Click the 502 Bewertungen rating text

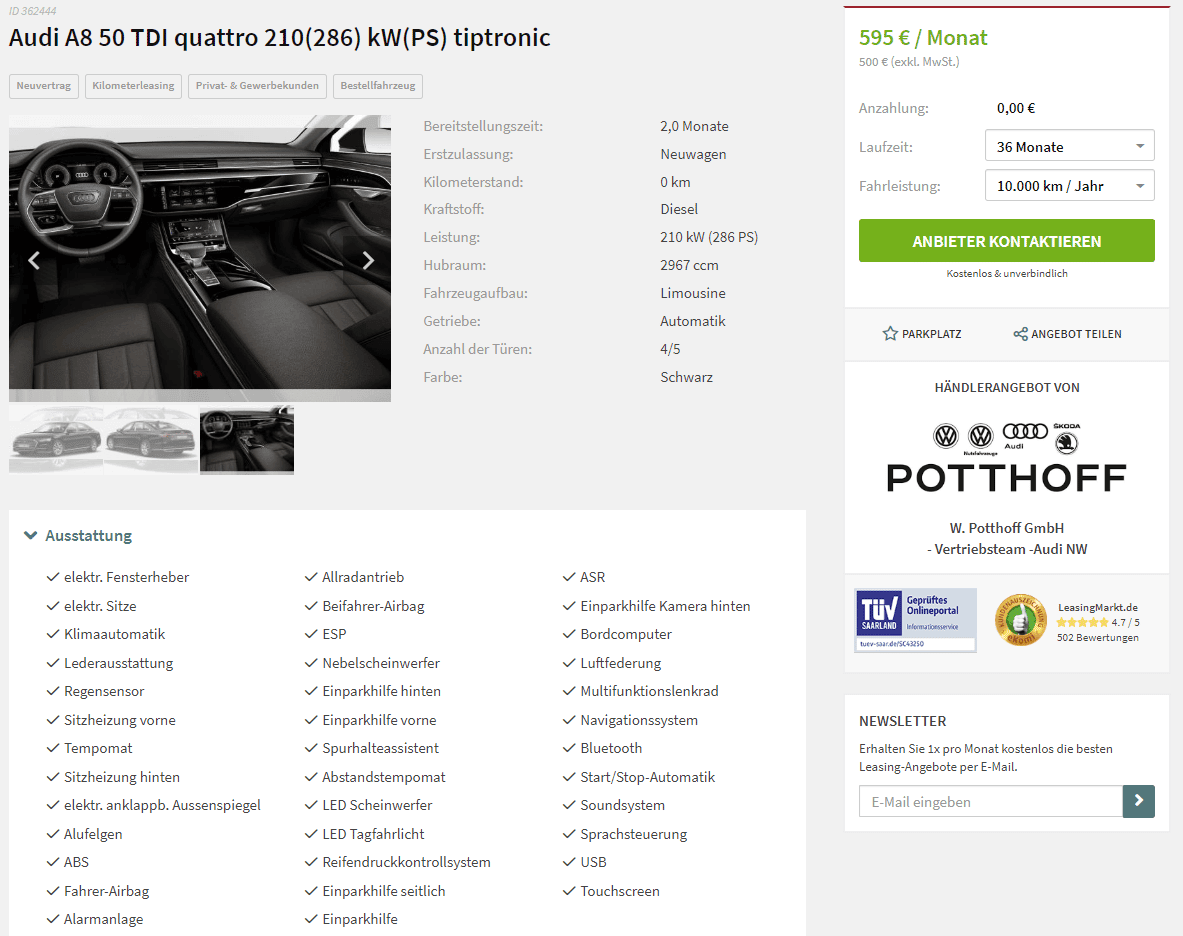coord(1098,637)
